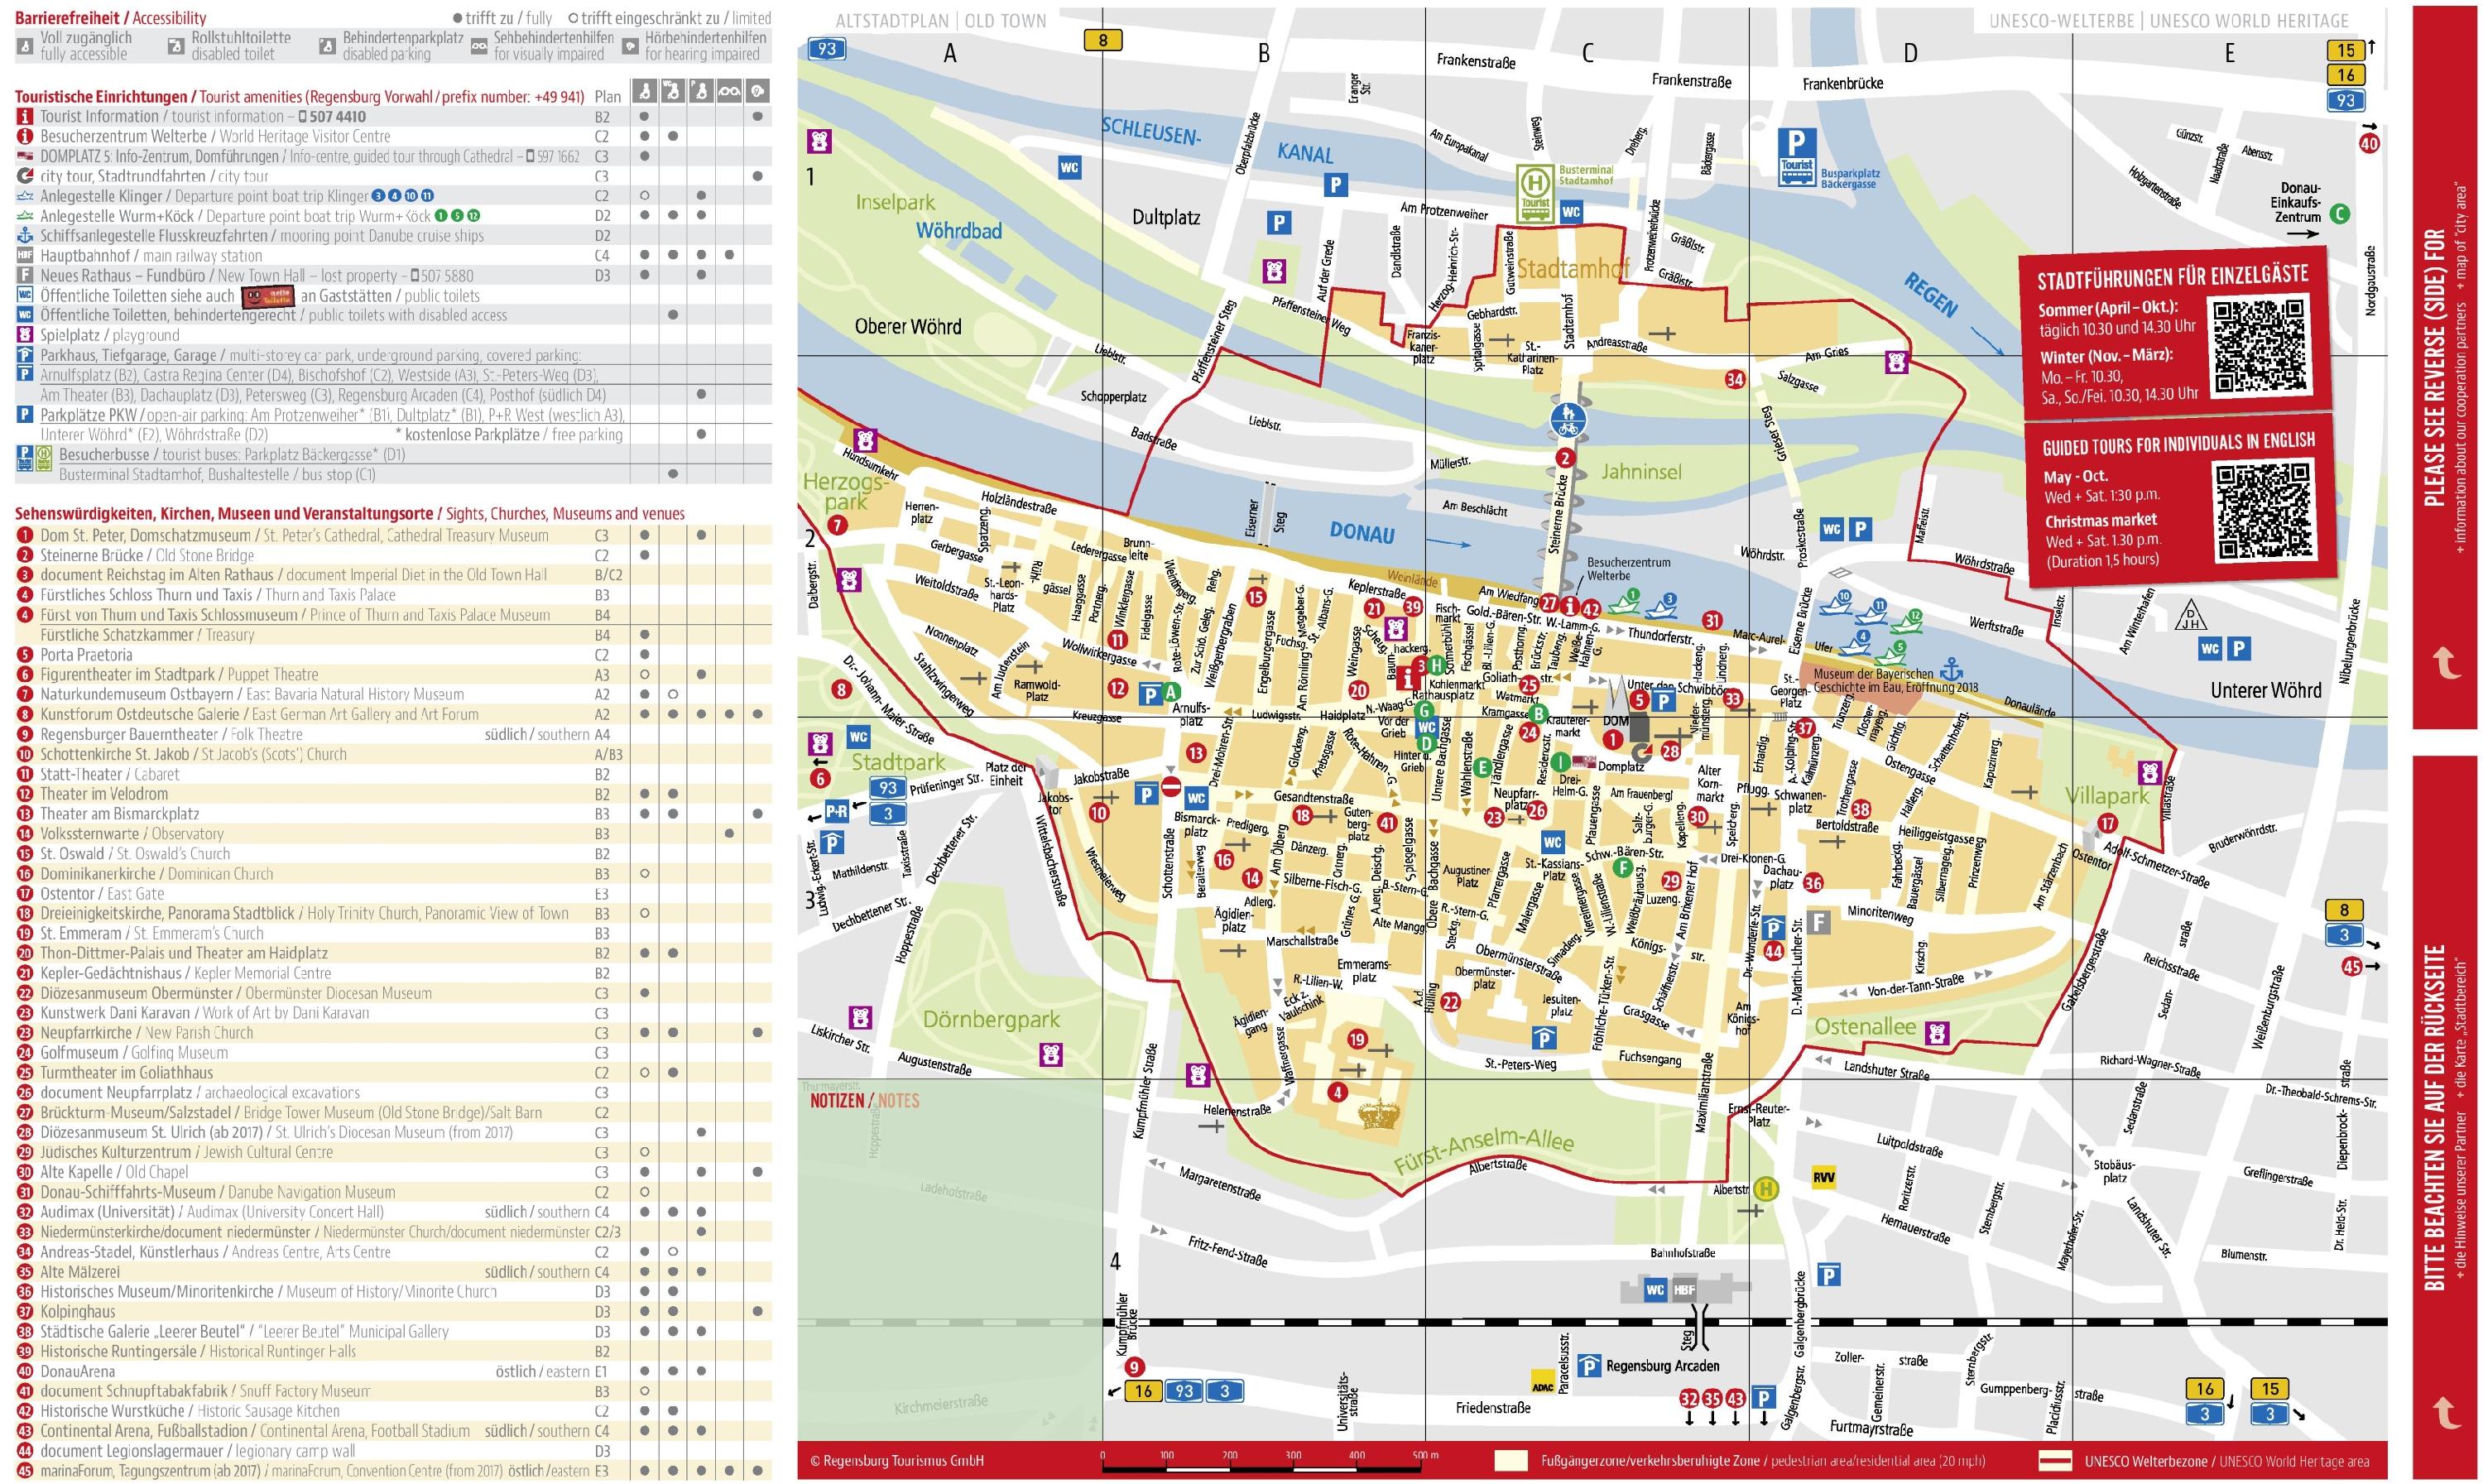Click the green C circle at Donau-Einkaufs-Zentrum
This screenshot has width=2483, height=1484.
2339,213
